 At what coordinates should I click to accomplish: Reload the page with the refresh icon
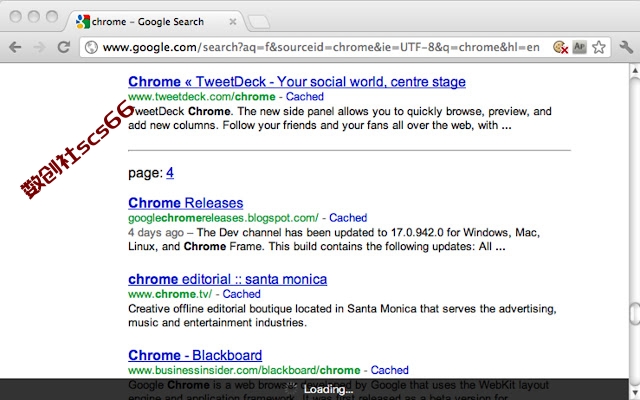point(63,47)
